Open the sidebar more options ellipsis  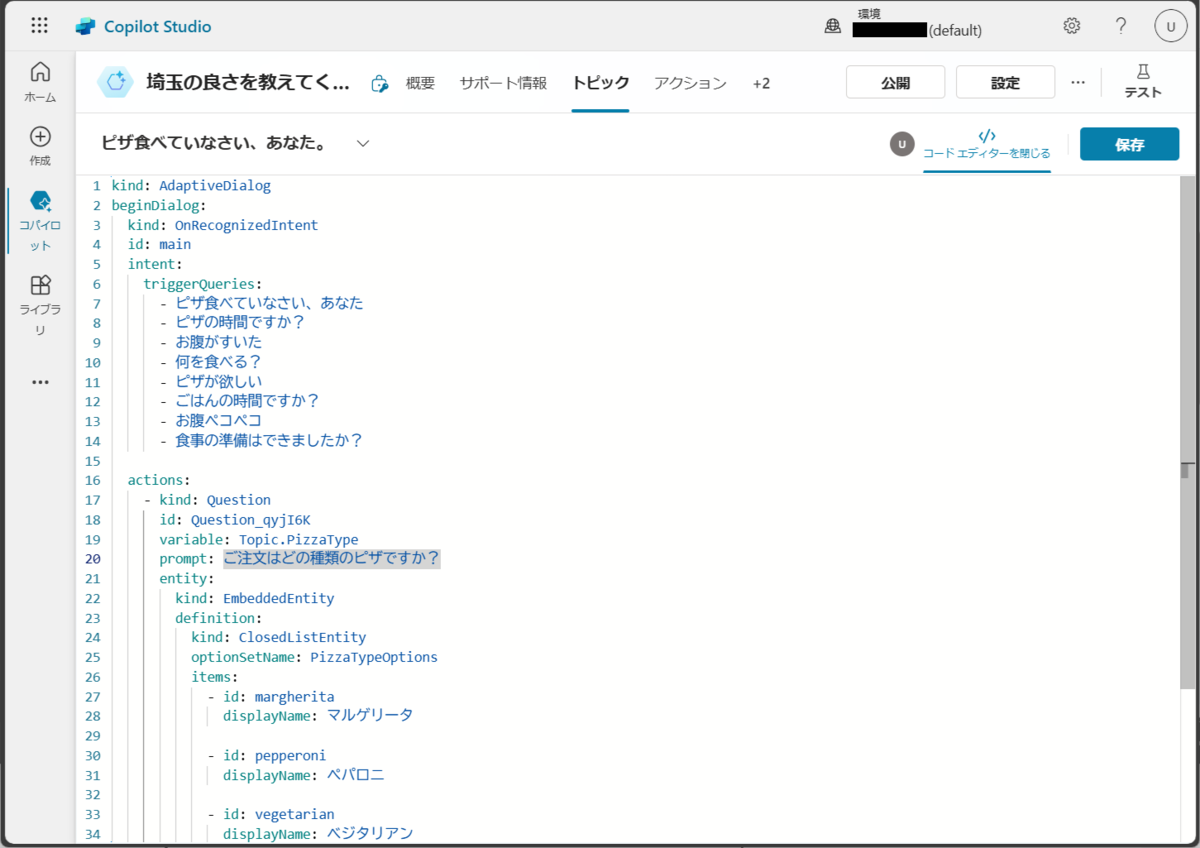point(40,382)
